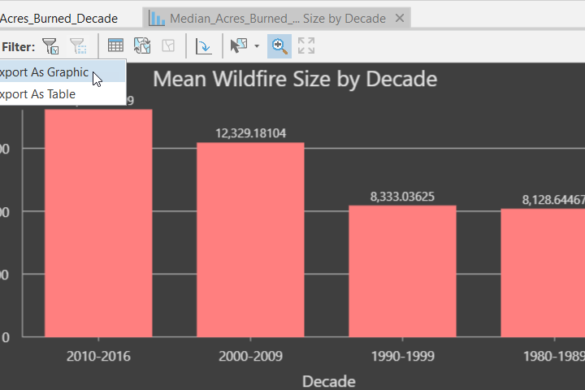Click the chart title Mean Wildfire Size by Decade

295,79
